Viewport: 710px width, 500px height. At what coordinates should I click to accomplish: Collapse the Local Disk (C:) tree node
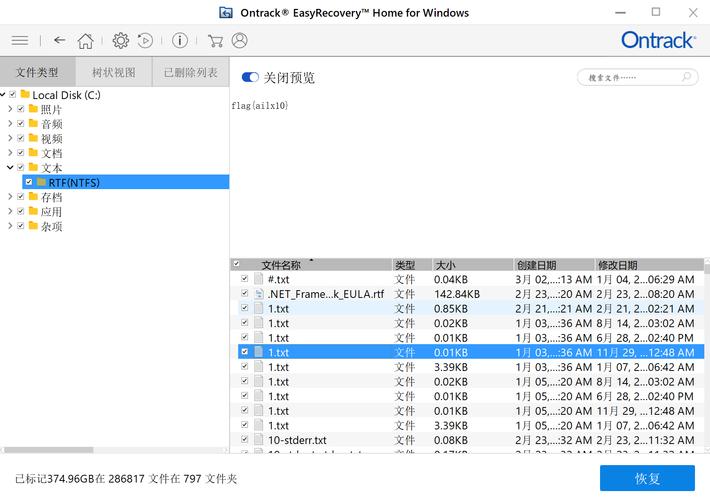point(3,95)
